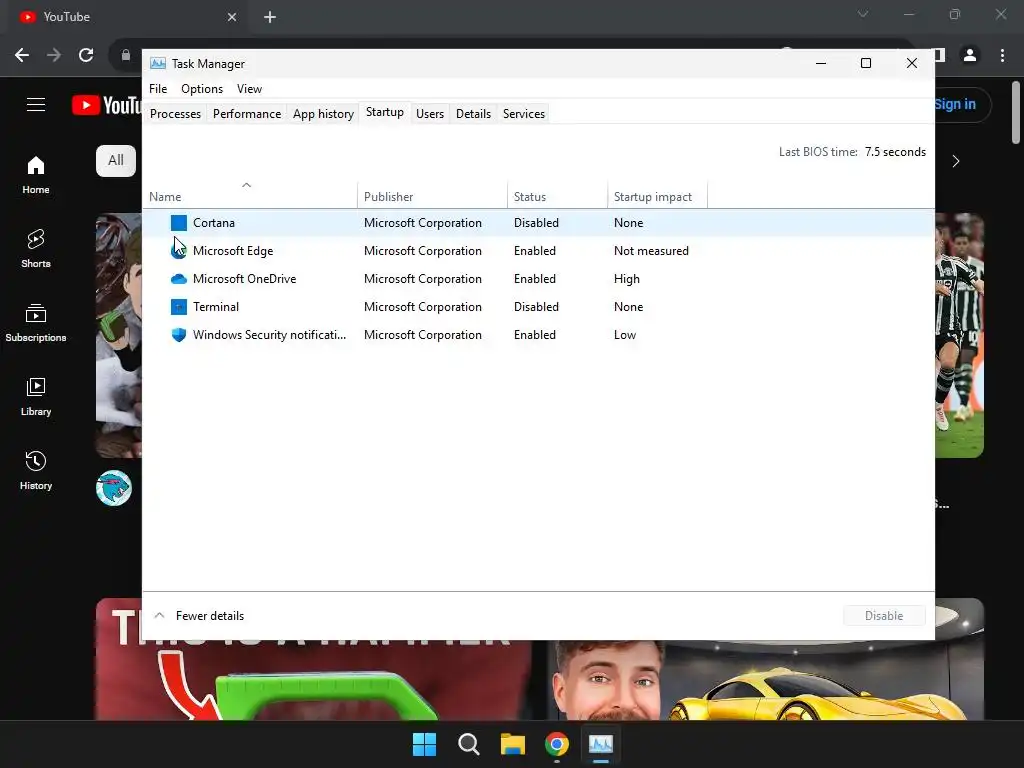The width and height of the screenshot is (1024, 768).
Task: Switch to the Users tab
Action: tap(430, 114)
